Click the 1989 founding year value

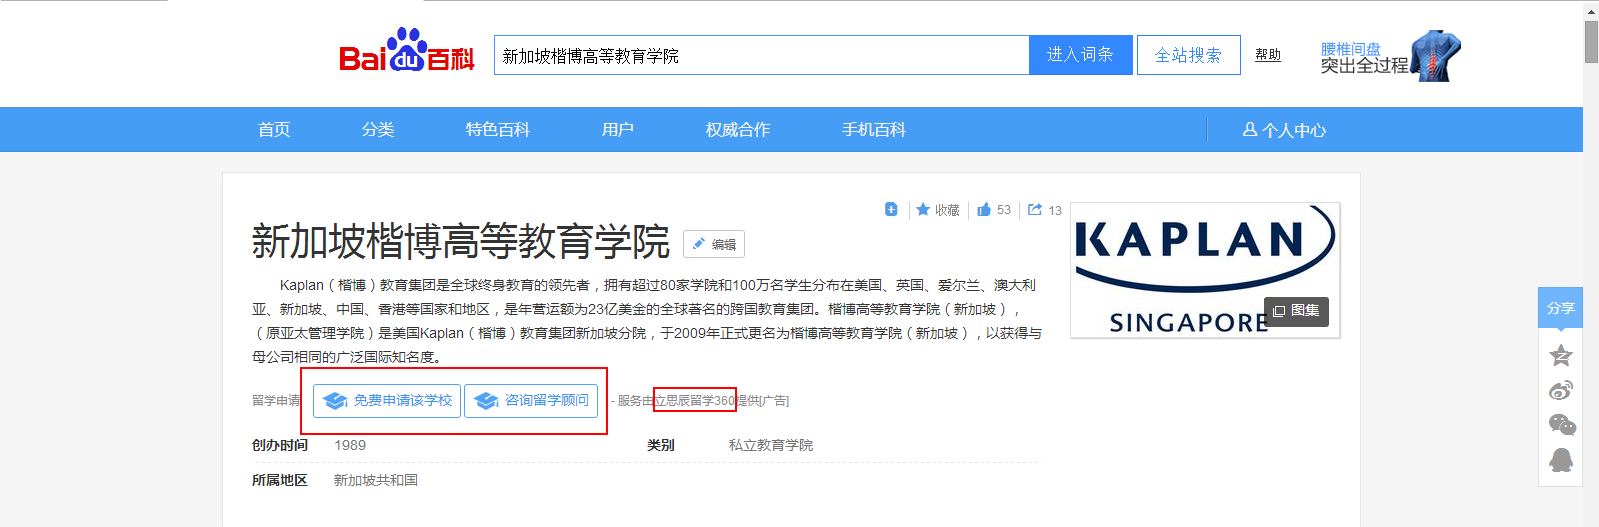350,445
